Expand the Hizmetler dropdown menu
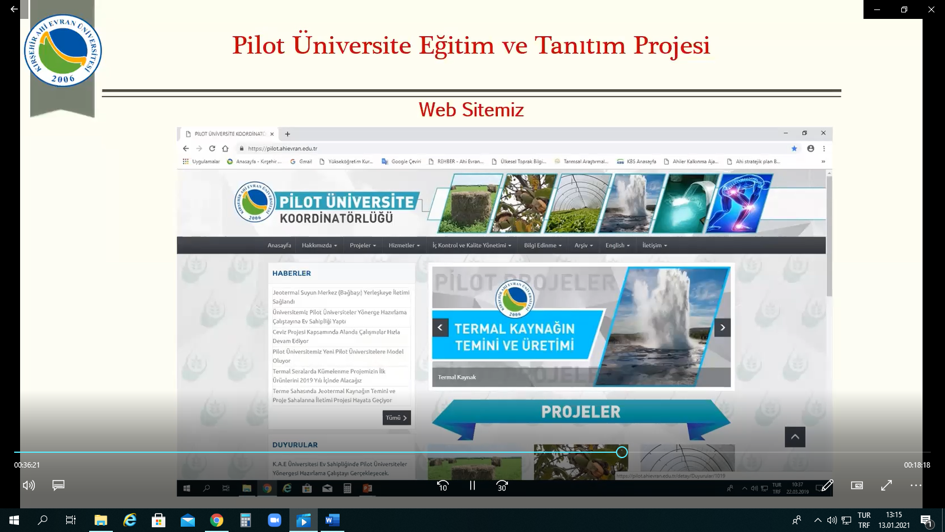Screen dimensions: 945x532 (404, 245)
